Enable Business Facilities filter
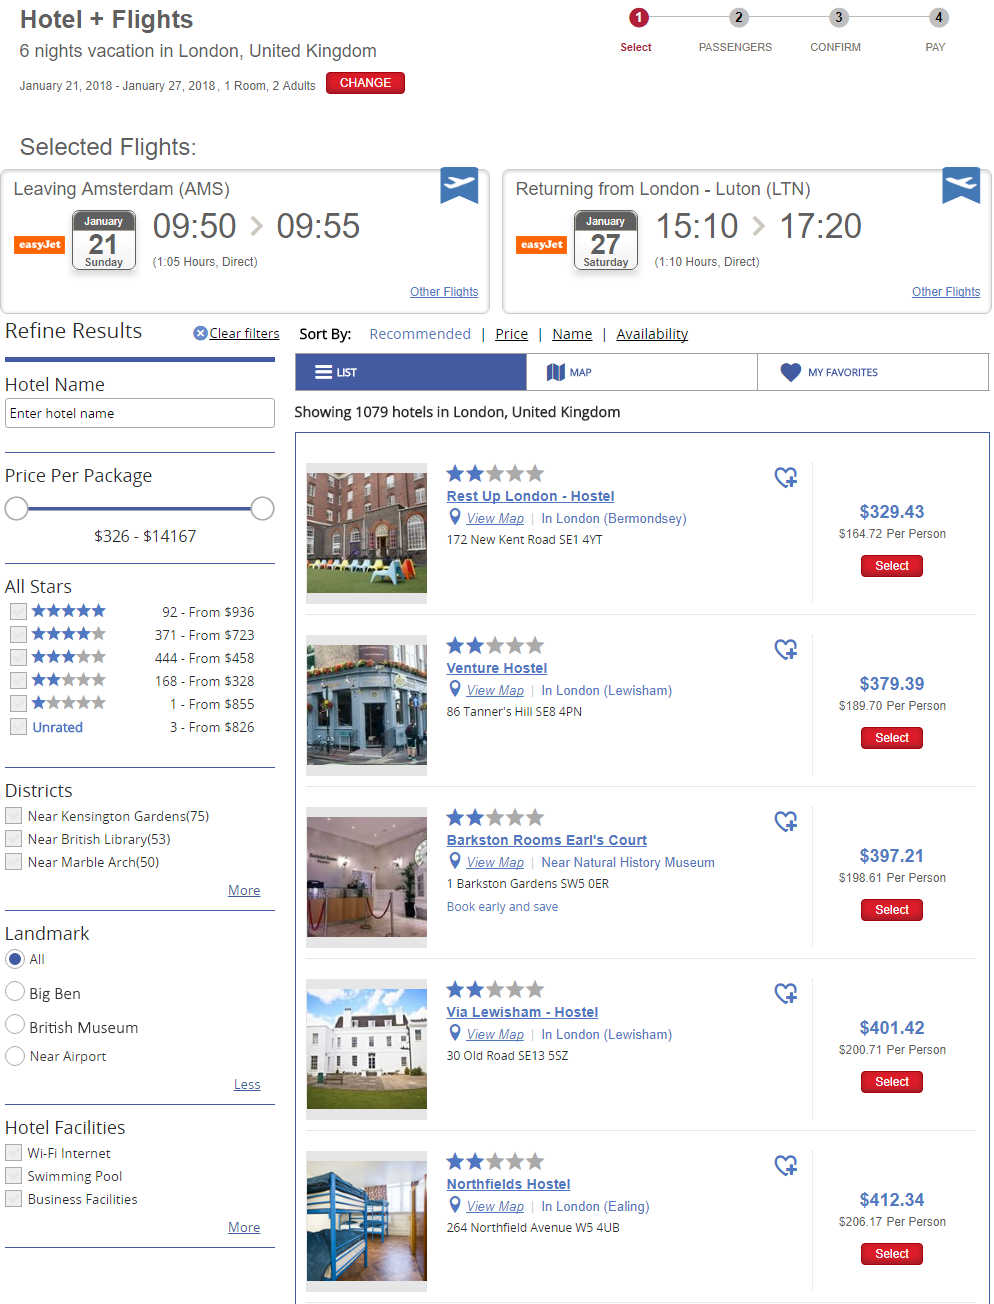This screenshot has height=1304, width=994. point(14,1199)
